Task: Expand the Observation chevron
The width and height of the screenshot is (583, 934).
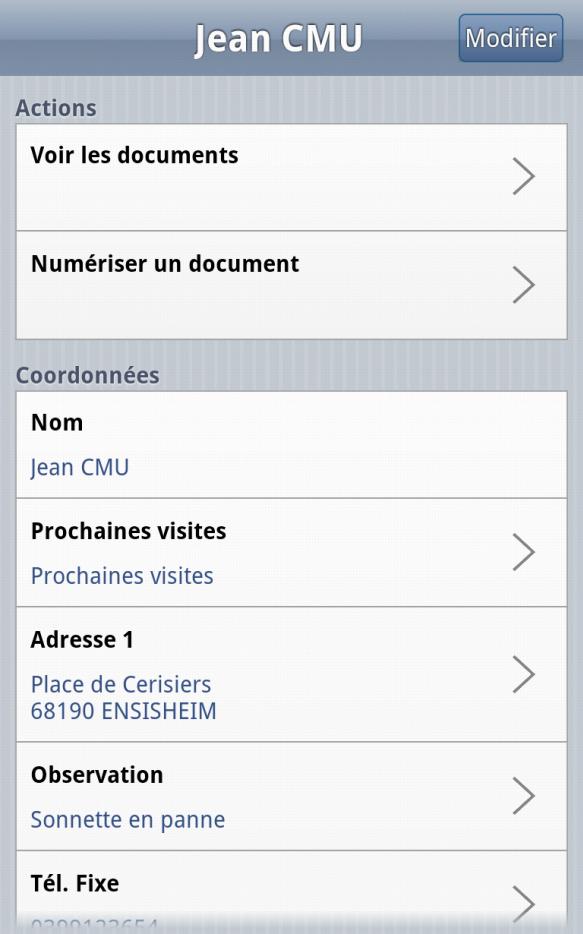Action: 525,795
